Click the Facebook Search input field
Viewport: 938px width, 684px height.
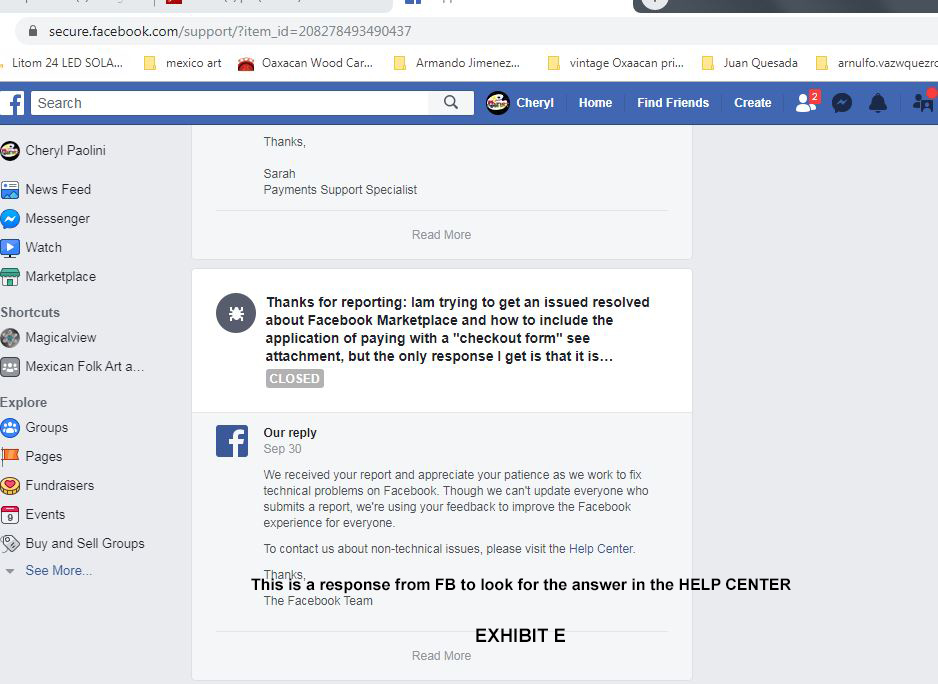point(230,103)
